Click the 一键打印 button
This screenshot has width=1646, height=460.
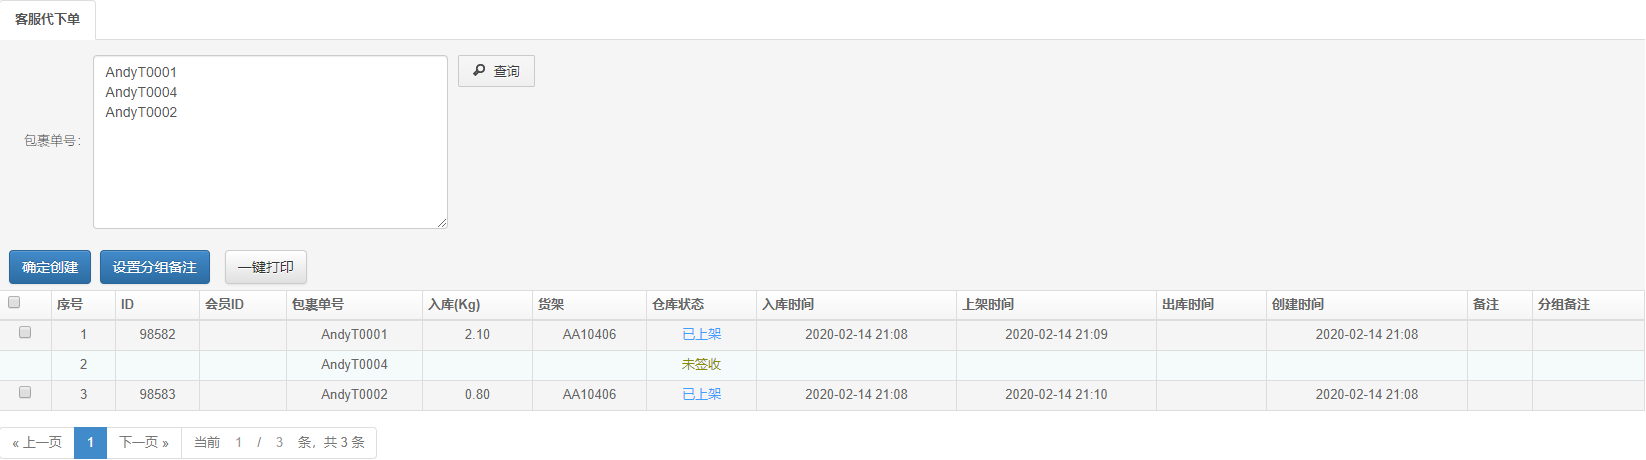click(x=266, y=267)
